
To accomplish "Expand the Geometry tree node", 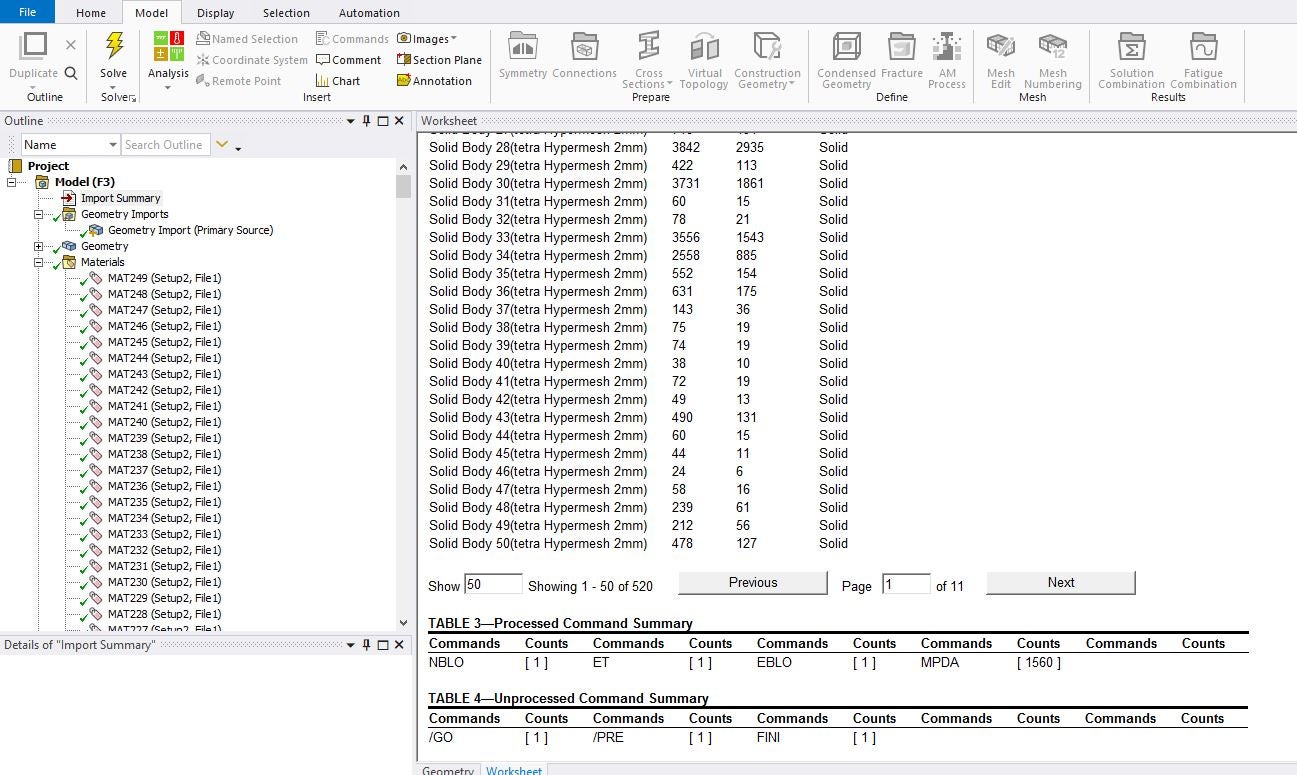I will (x=39, y=246).
